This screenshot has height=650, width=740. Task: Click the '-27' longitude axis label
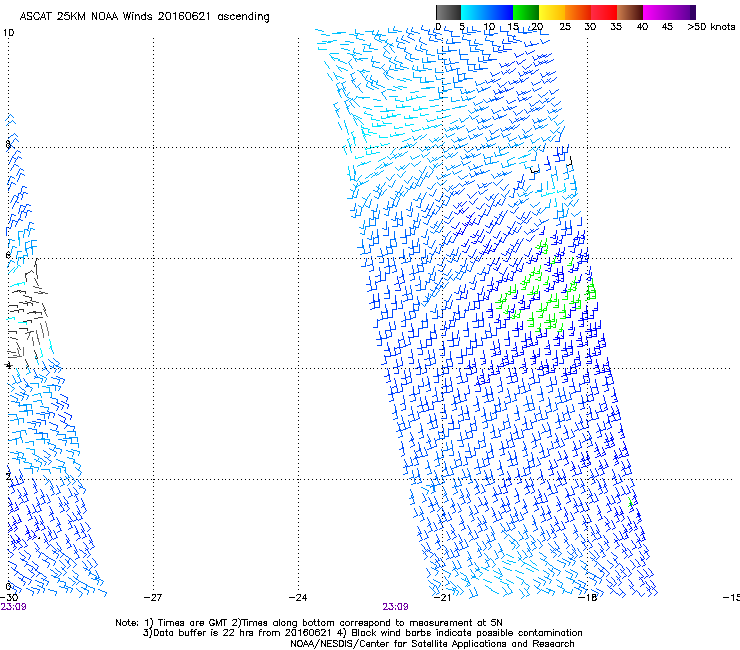pyautogui.click(x=153, y=598)
